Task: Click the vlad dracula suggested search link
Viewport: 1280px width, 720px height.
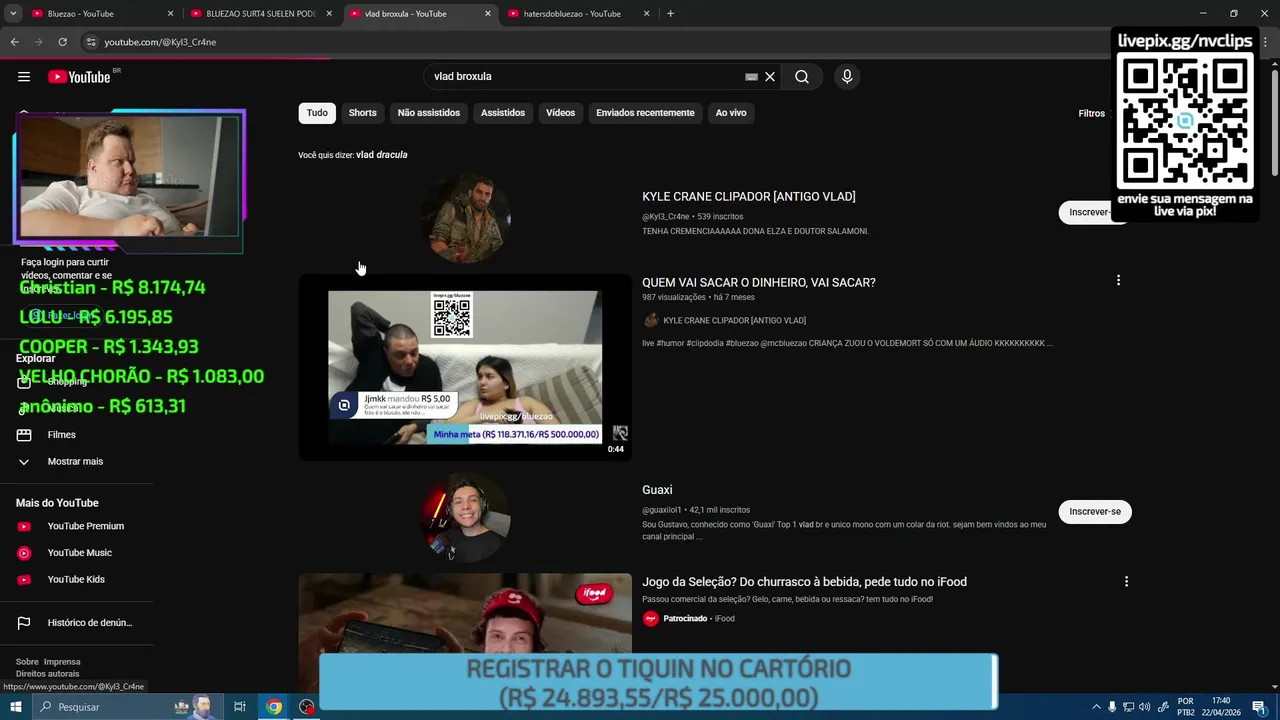Action: (x=381, y=155)
